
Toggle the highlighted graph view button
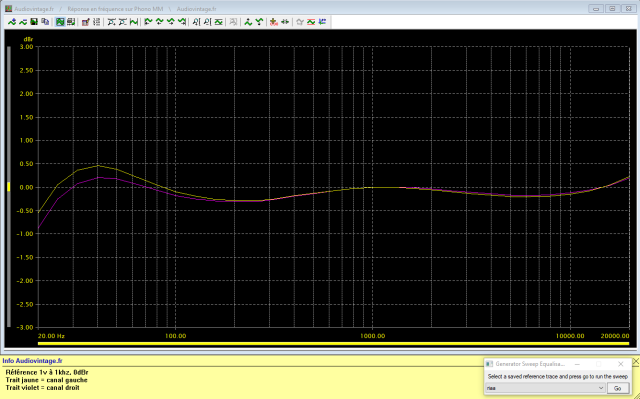[60, 22]
